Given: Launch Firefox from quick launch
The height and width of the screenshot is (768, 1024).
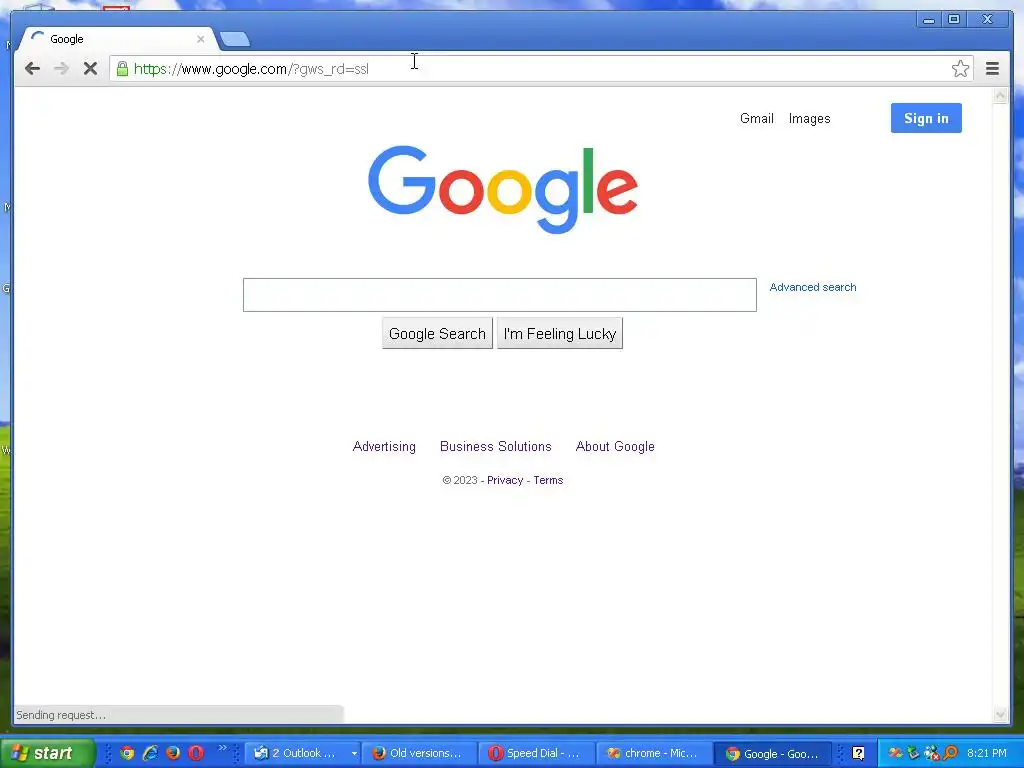Looking at the screenshot, I should tap(173, 753).
